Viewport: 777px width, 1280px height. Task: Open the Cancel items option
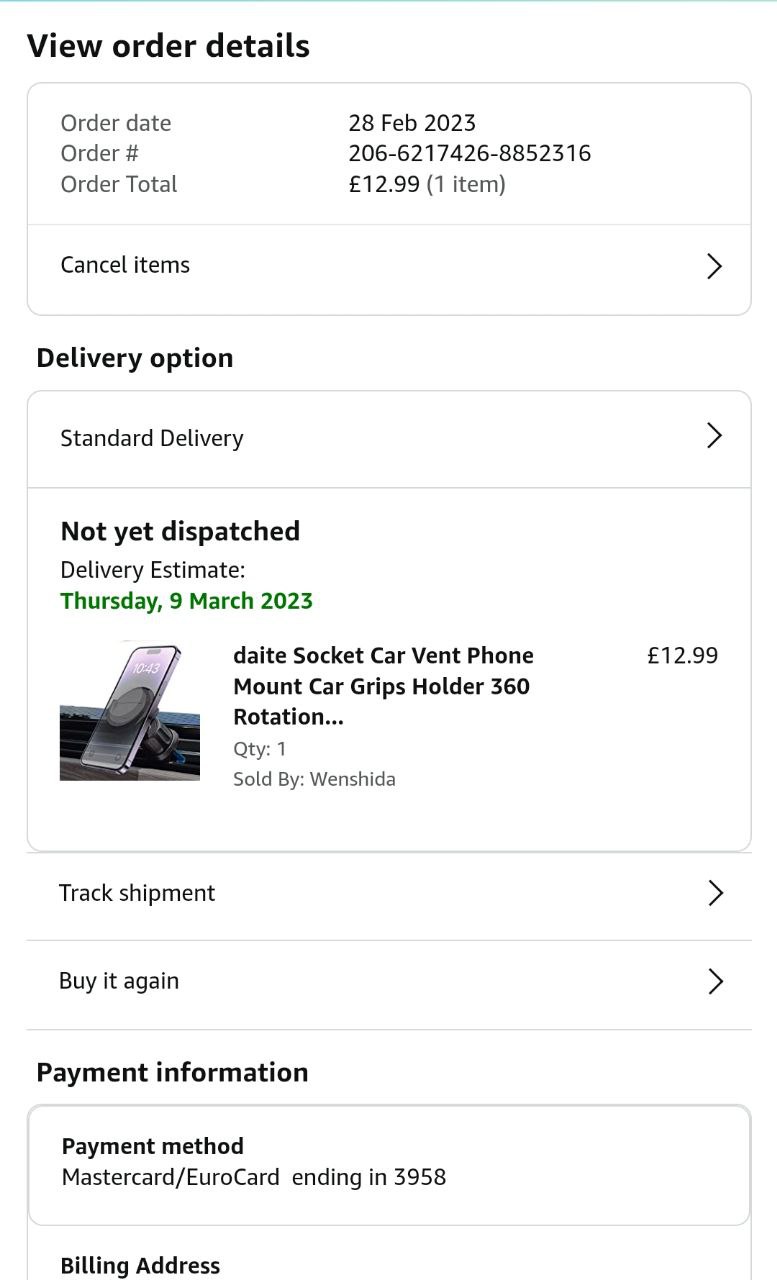click(x=125, y=265)
